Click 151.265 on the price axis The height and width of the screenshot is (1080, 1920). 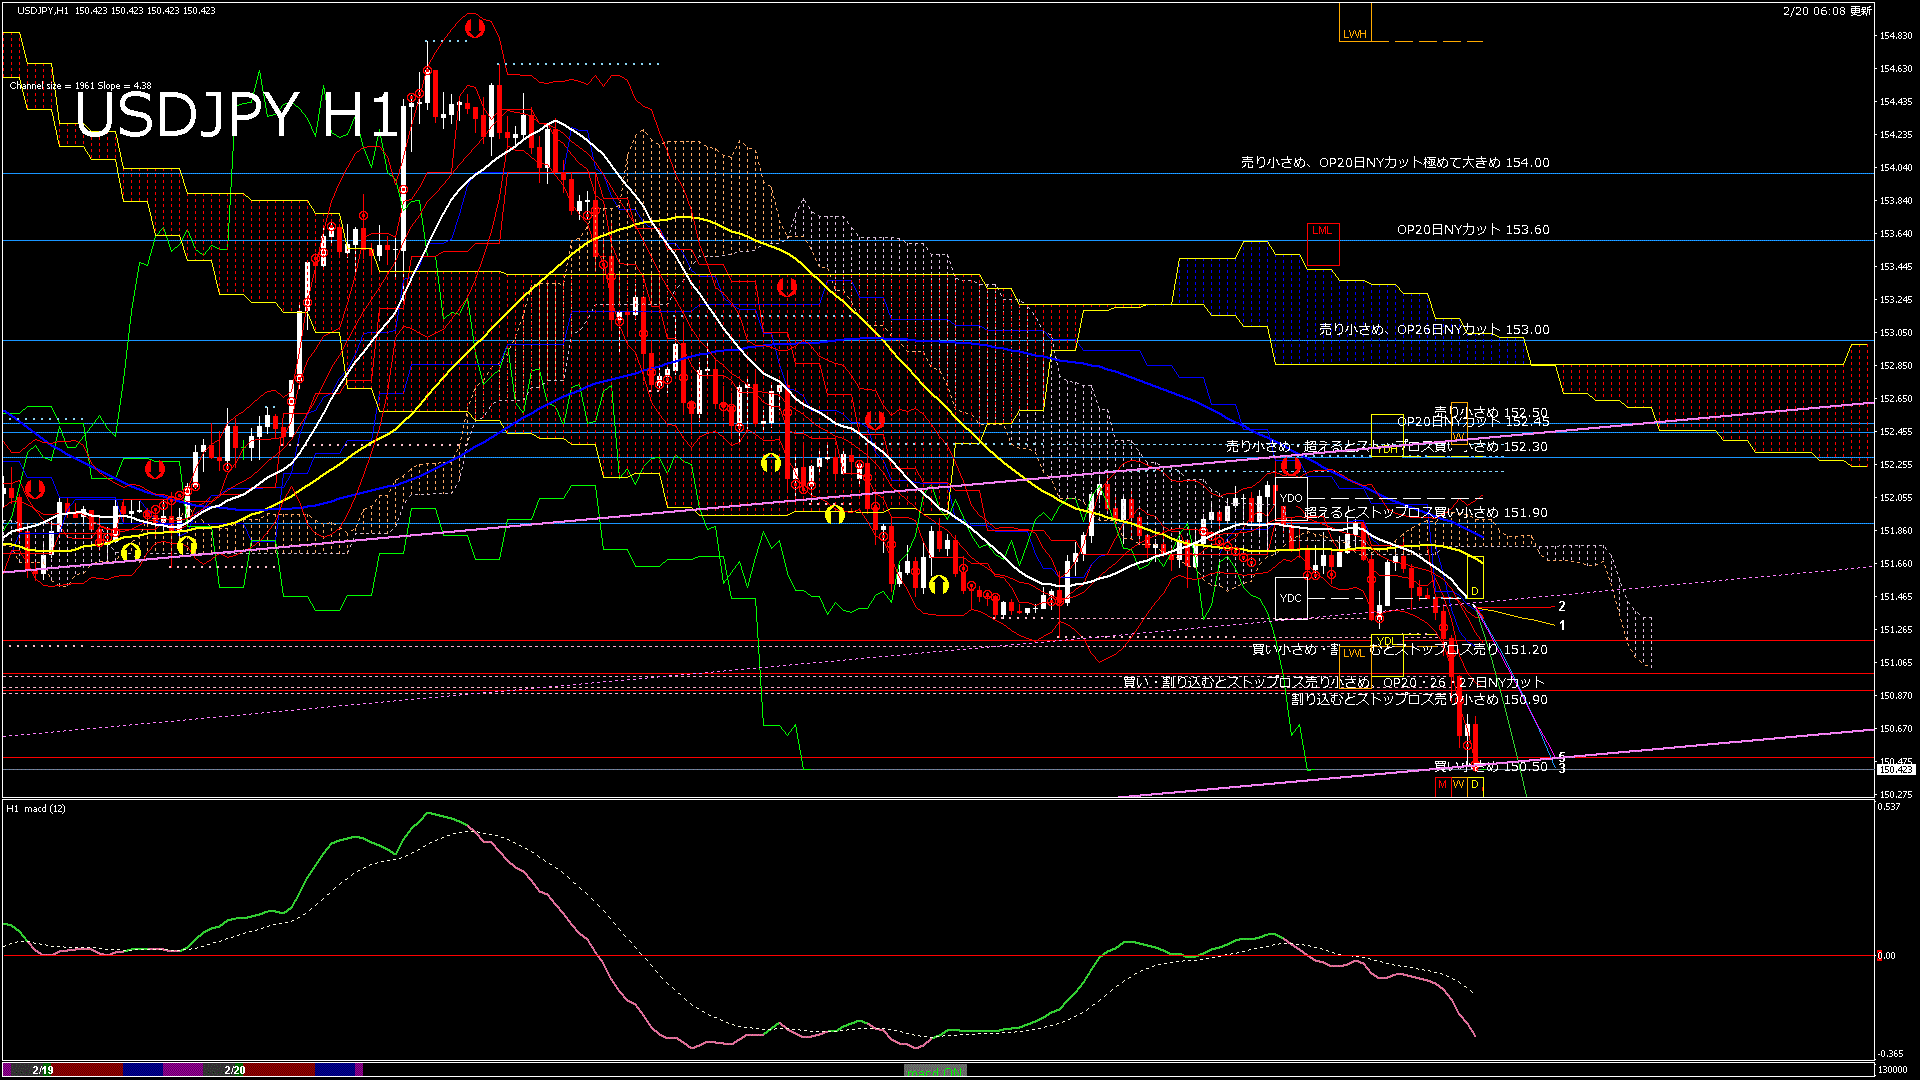click(x=1896, y=630)
